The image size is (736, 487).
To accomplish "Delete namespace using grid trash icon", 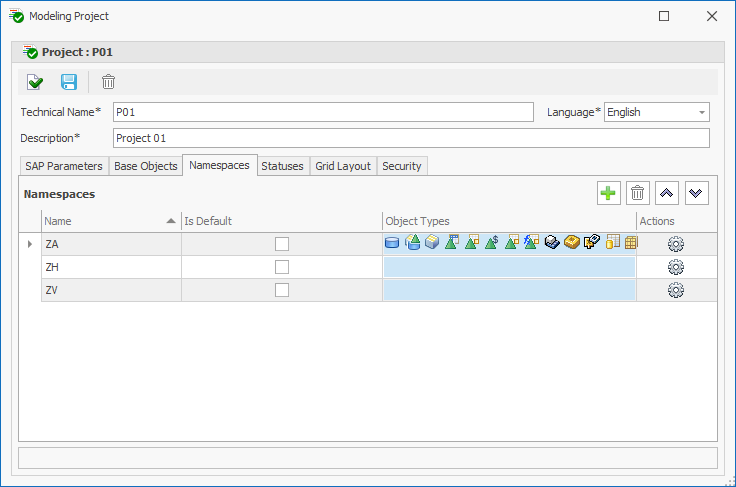I will pos(637,194).
